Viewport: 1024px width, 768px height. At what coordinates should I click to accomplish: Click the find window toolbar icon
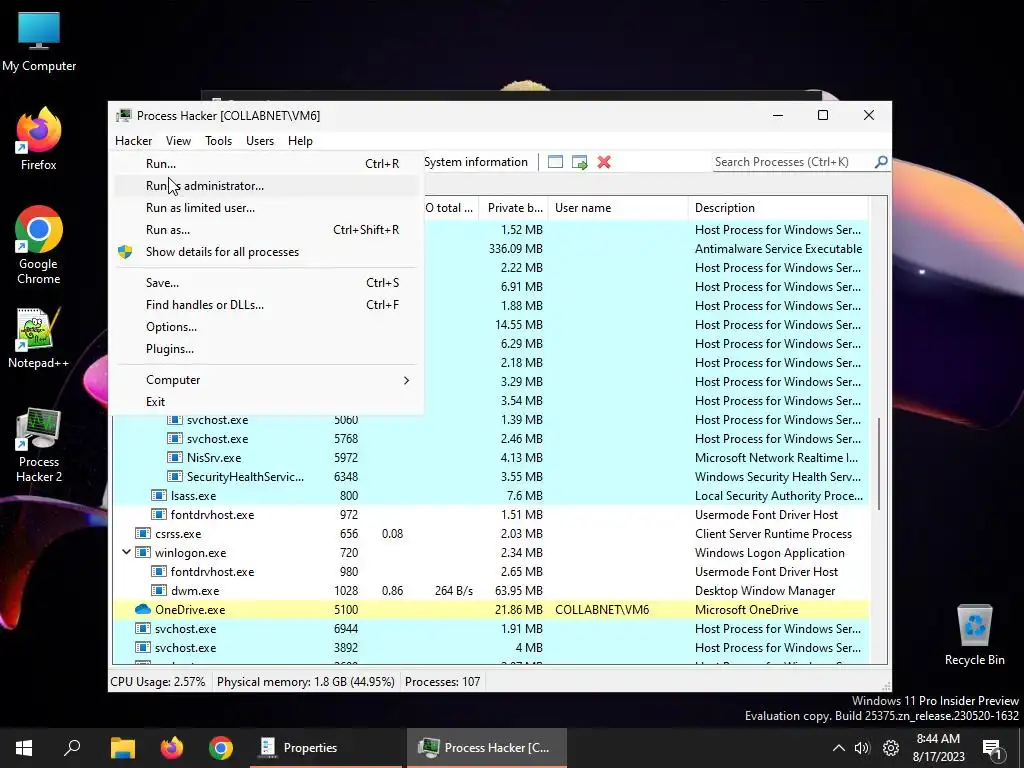[x=555, y=162]
